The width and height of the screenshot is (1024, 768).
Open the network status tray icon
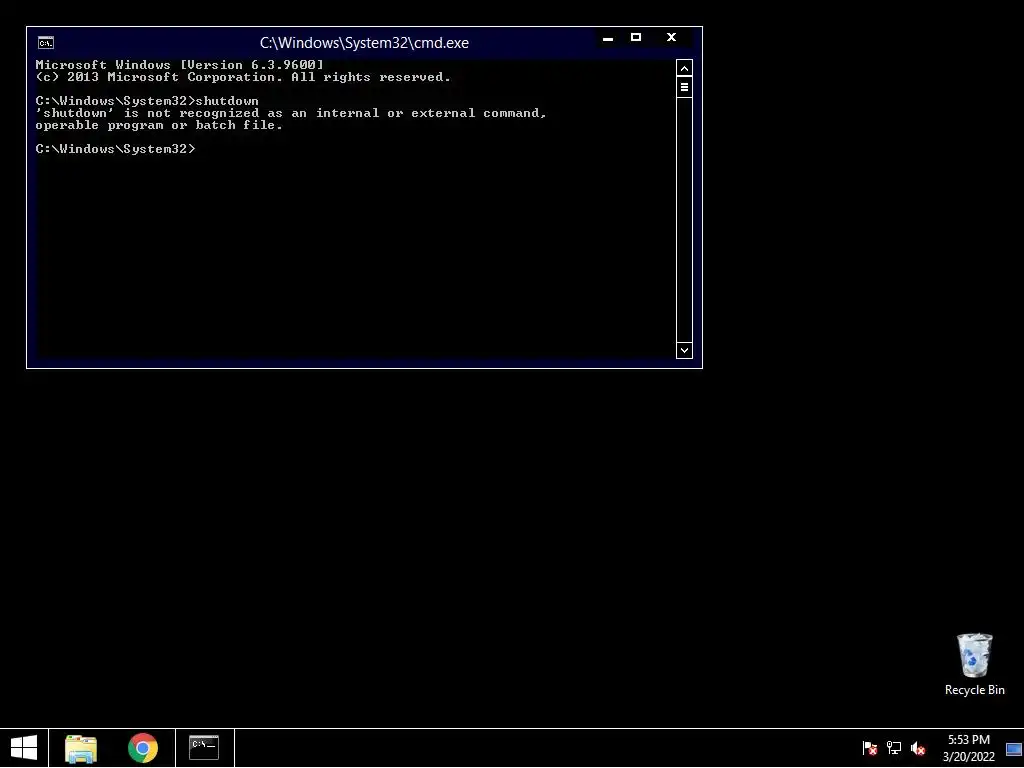point(893,748)
